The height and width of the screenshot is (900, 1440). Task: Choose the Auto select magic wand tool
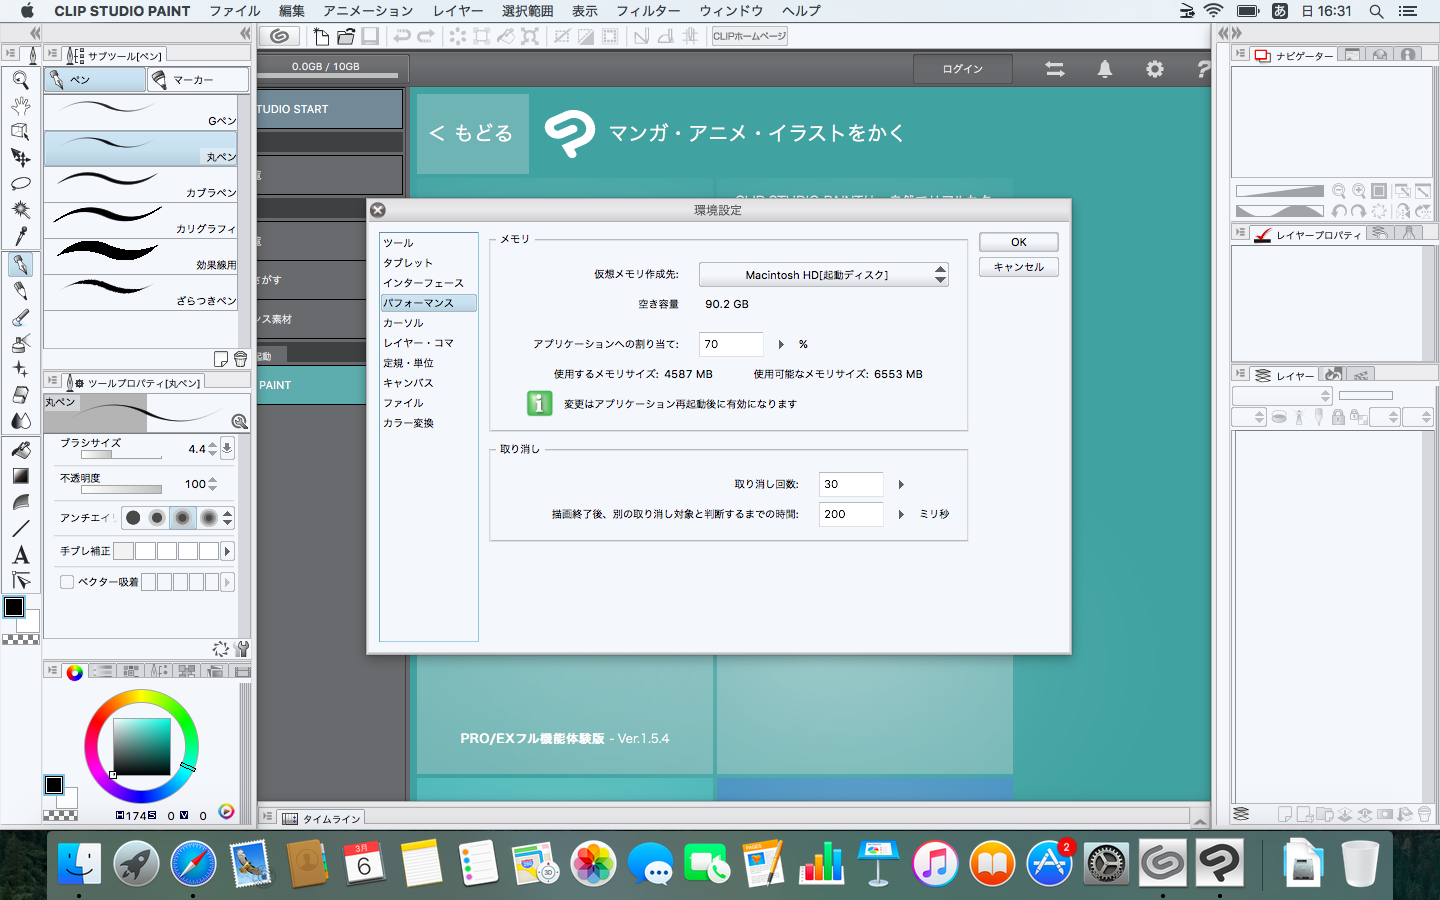(20, 210)
